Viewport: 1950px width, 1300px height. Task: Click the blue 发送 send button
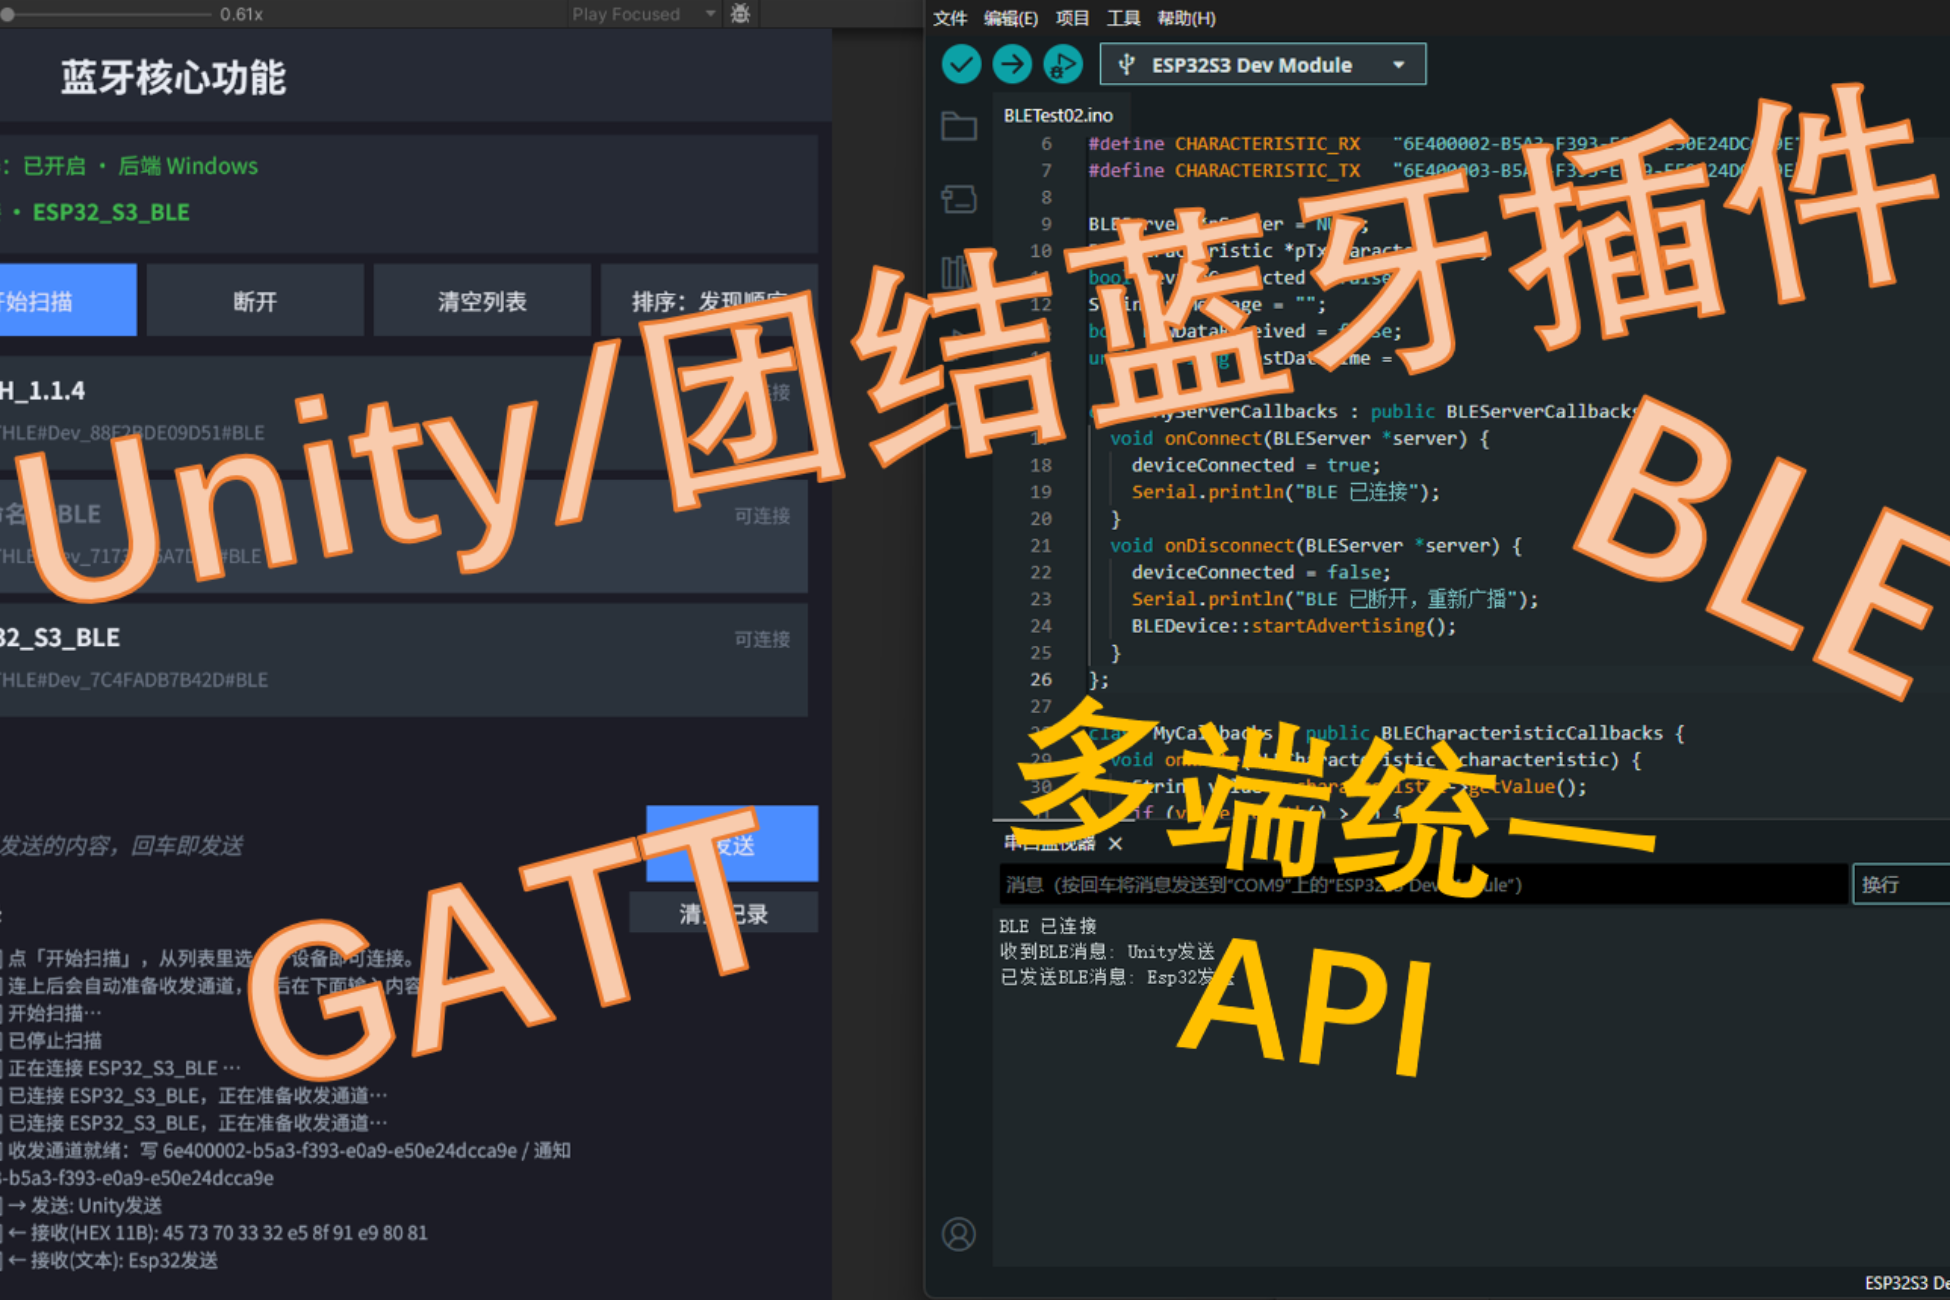732,844
